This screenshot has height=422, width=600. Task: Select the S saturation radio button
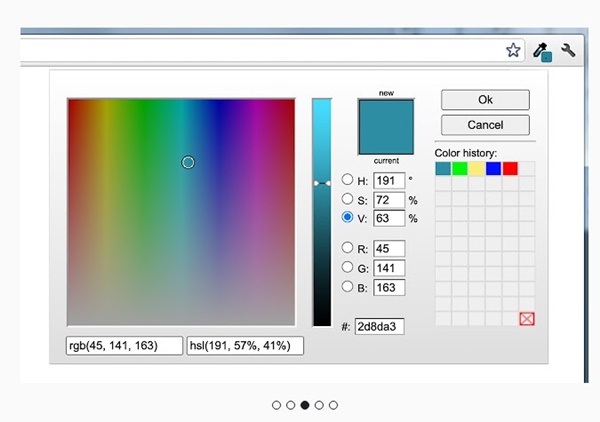pos(347,199)
